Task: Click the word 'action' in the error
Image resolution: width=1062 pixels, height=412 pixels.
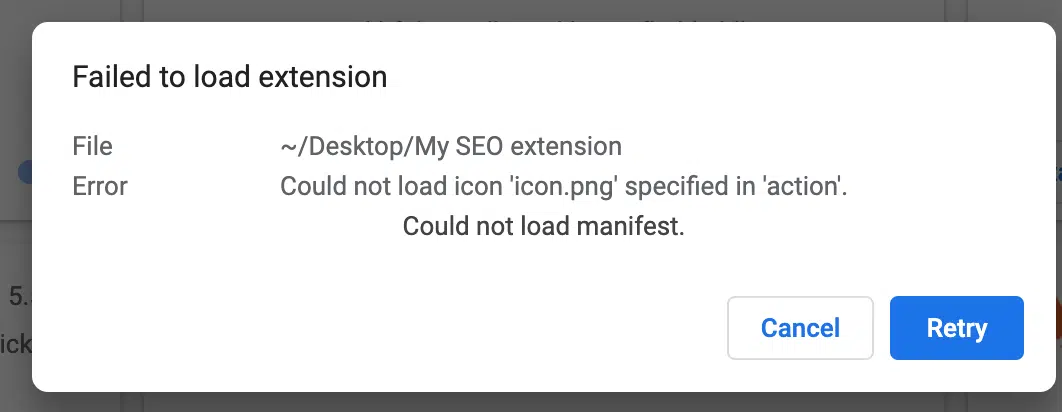Action: coord(808,186)
